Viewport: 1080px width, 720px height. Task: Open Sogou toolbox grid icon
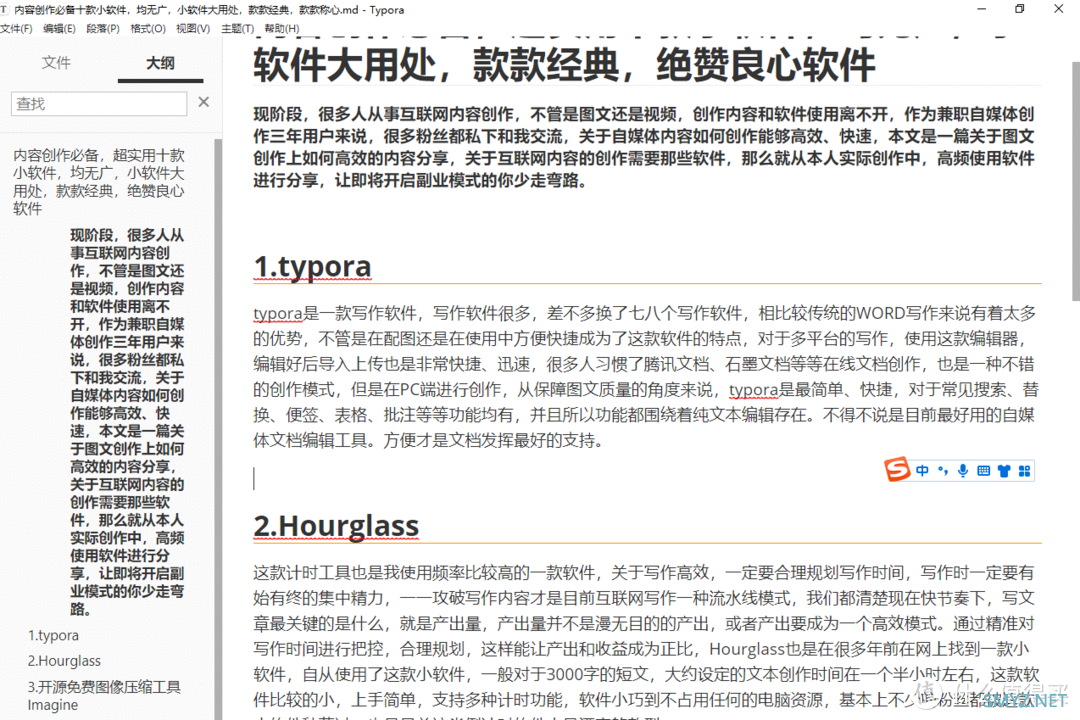click(x=1025, y=471)
